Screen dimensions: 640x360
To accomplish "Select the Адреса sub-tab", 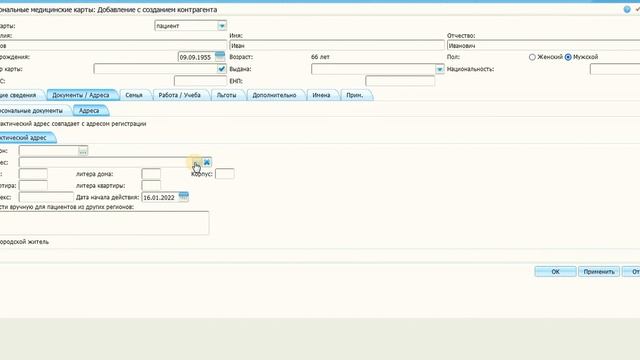I will coord(89,111).
